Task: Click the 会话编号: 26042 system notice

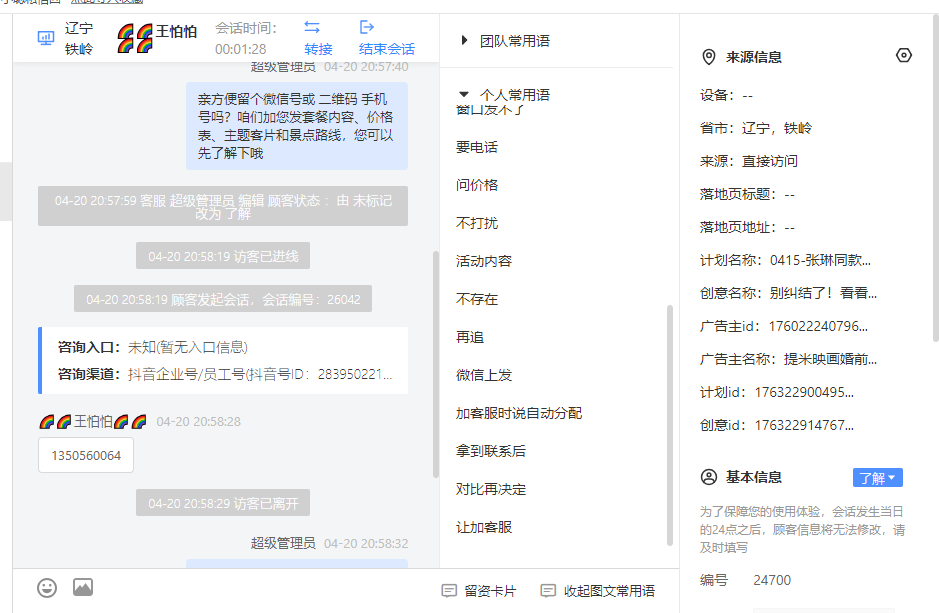Action: tap(223, 299)
